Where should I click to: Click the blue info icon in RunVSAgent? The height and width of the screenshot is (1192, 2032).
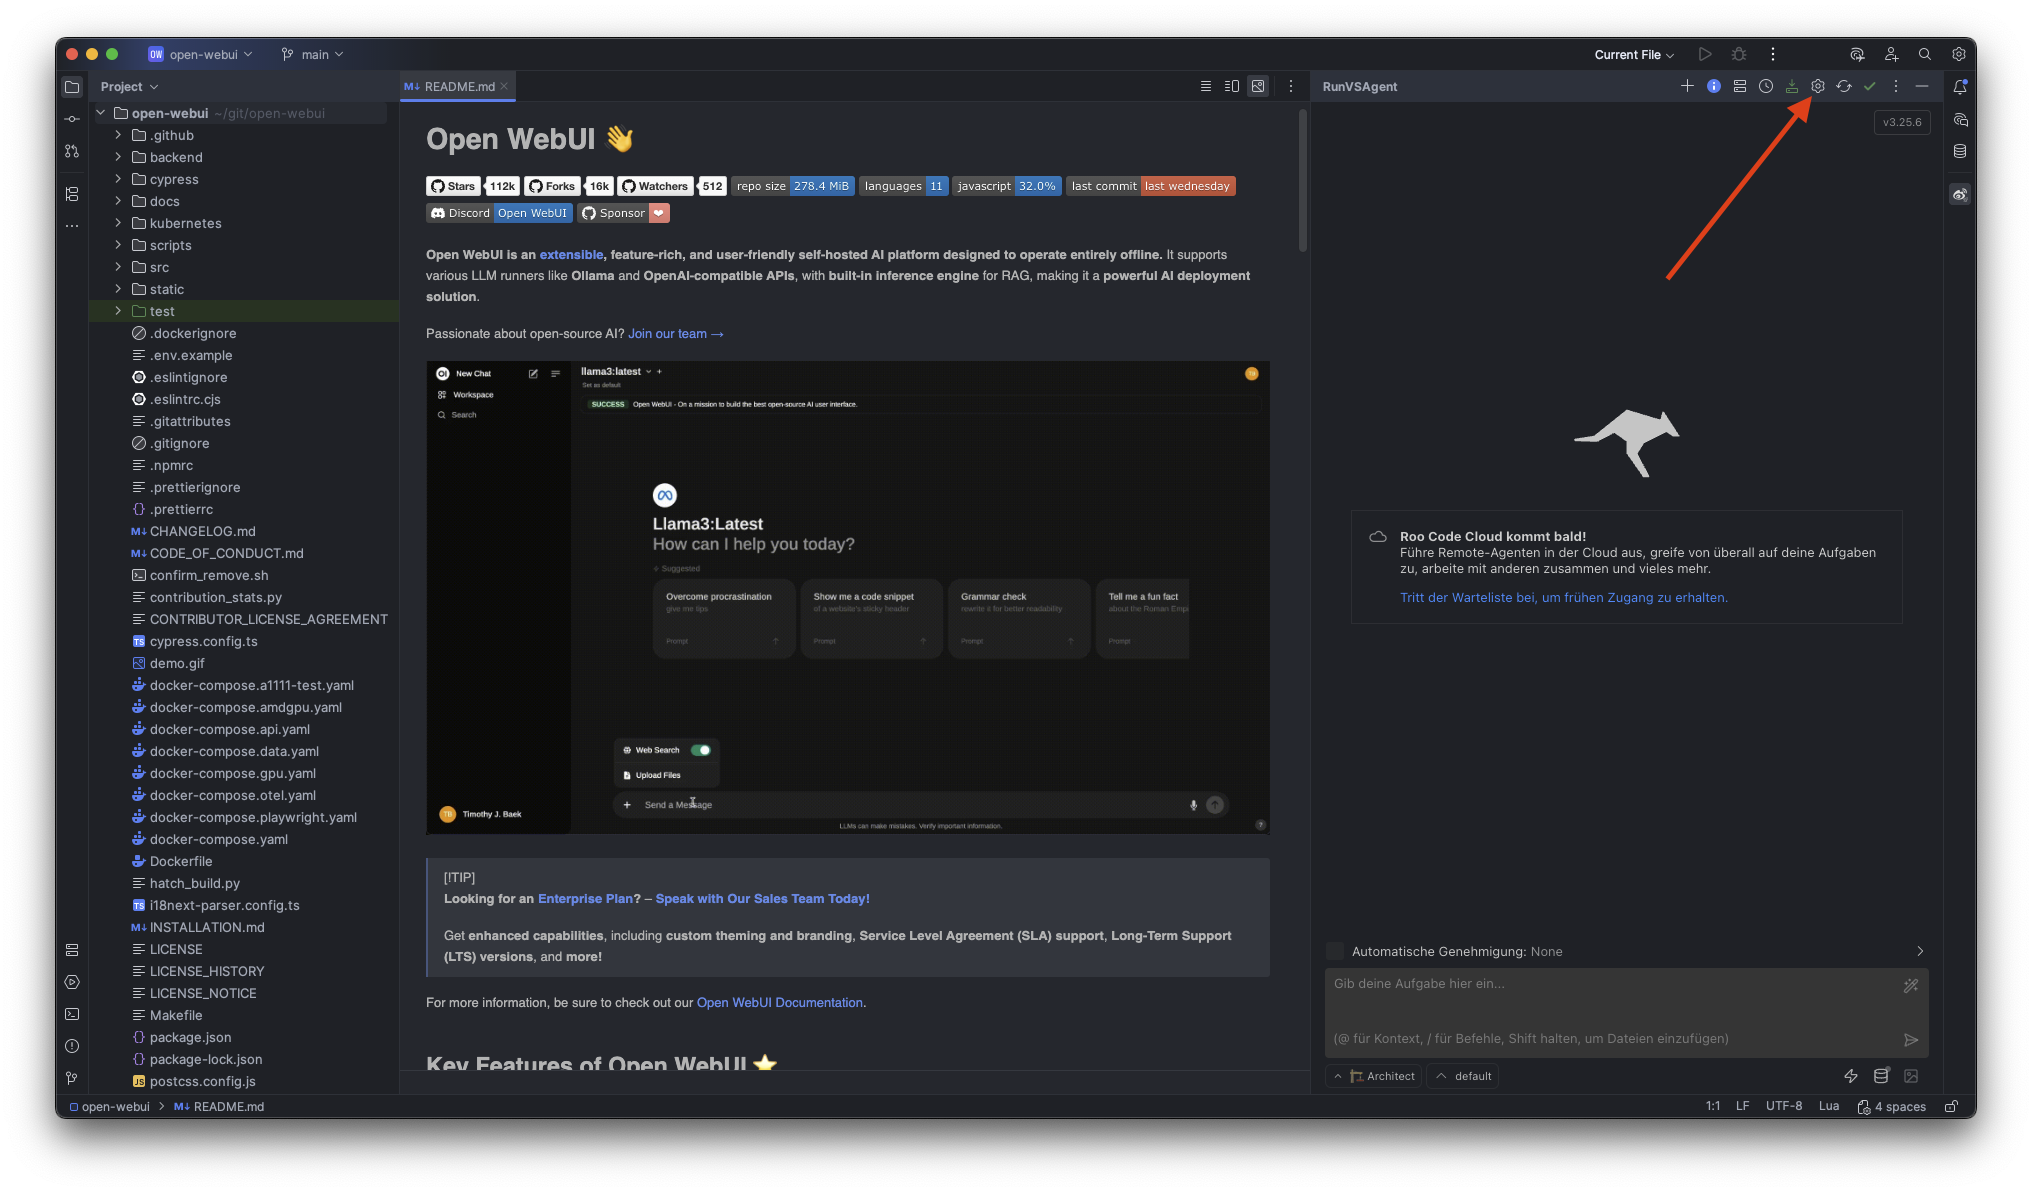click(1714, 86)
